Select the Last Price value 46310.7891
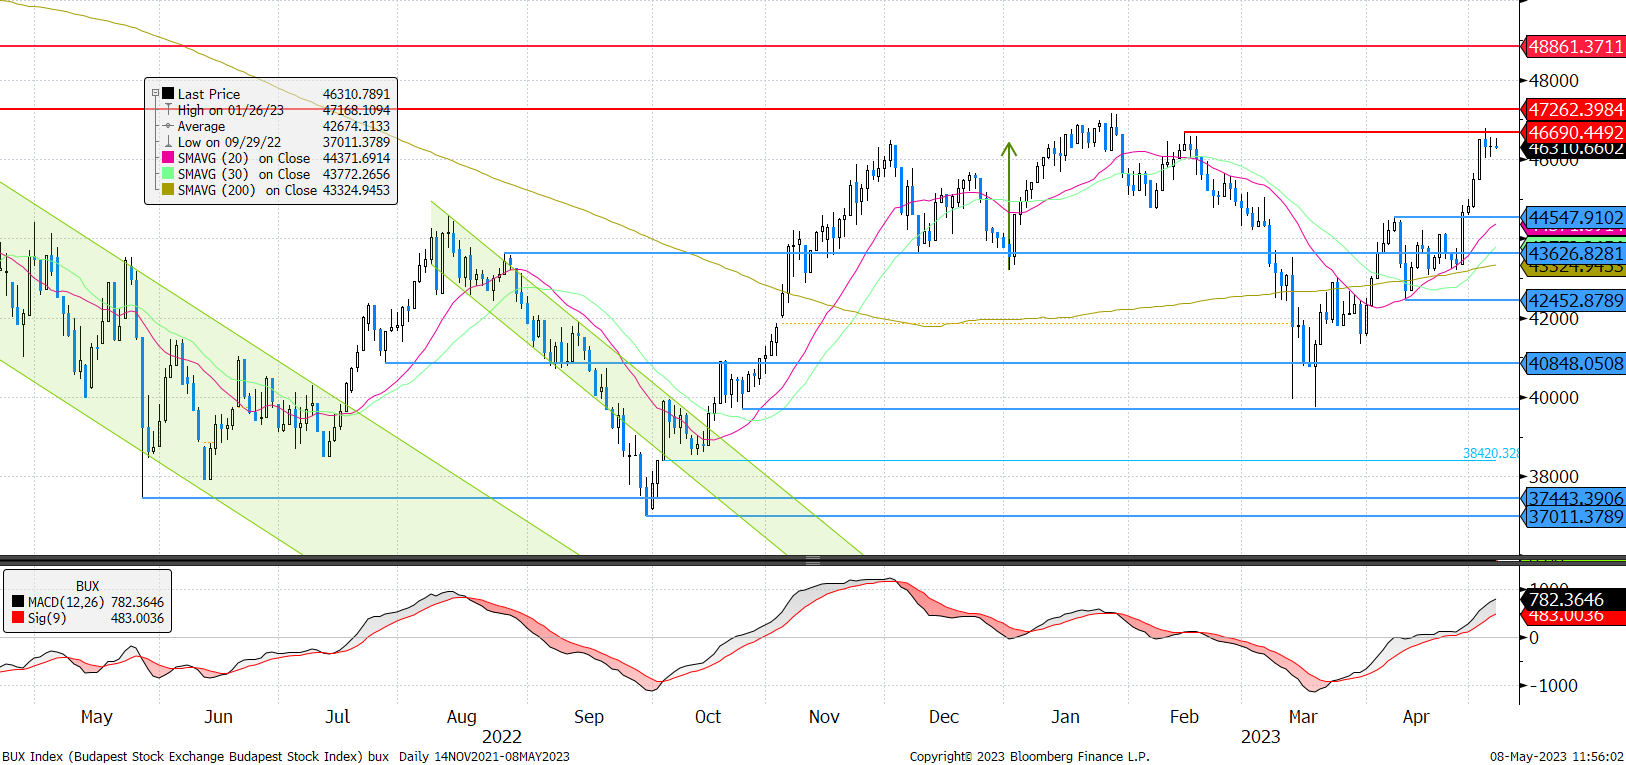This screenshot has width=1626, height=765. [356, 94]
